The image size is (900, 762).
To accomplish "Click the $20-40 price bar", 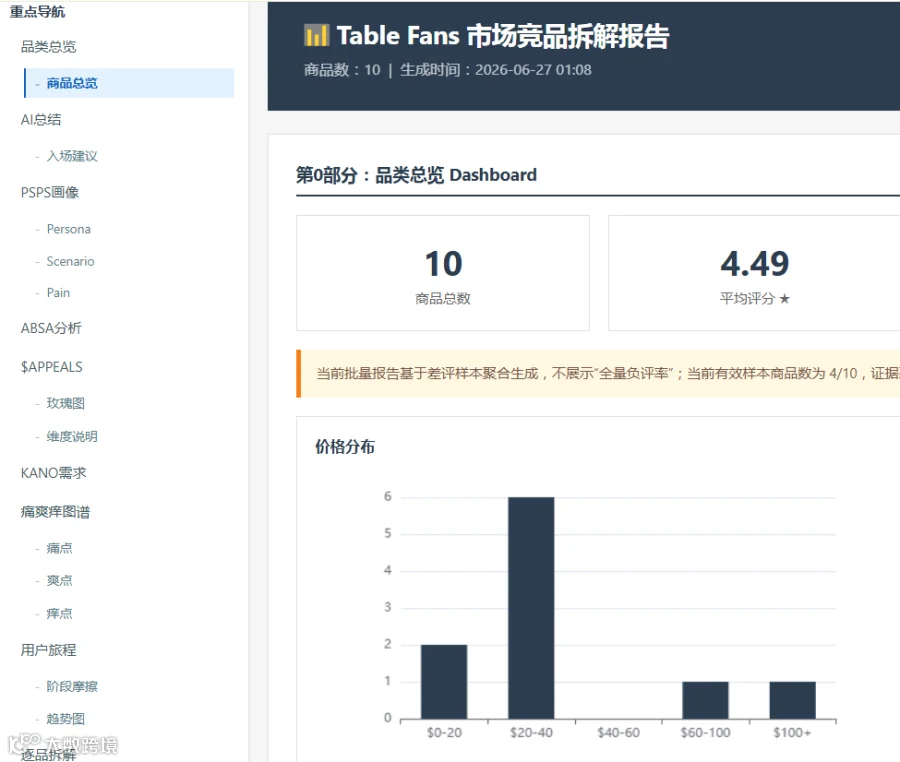I will pos(531,608).
